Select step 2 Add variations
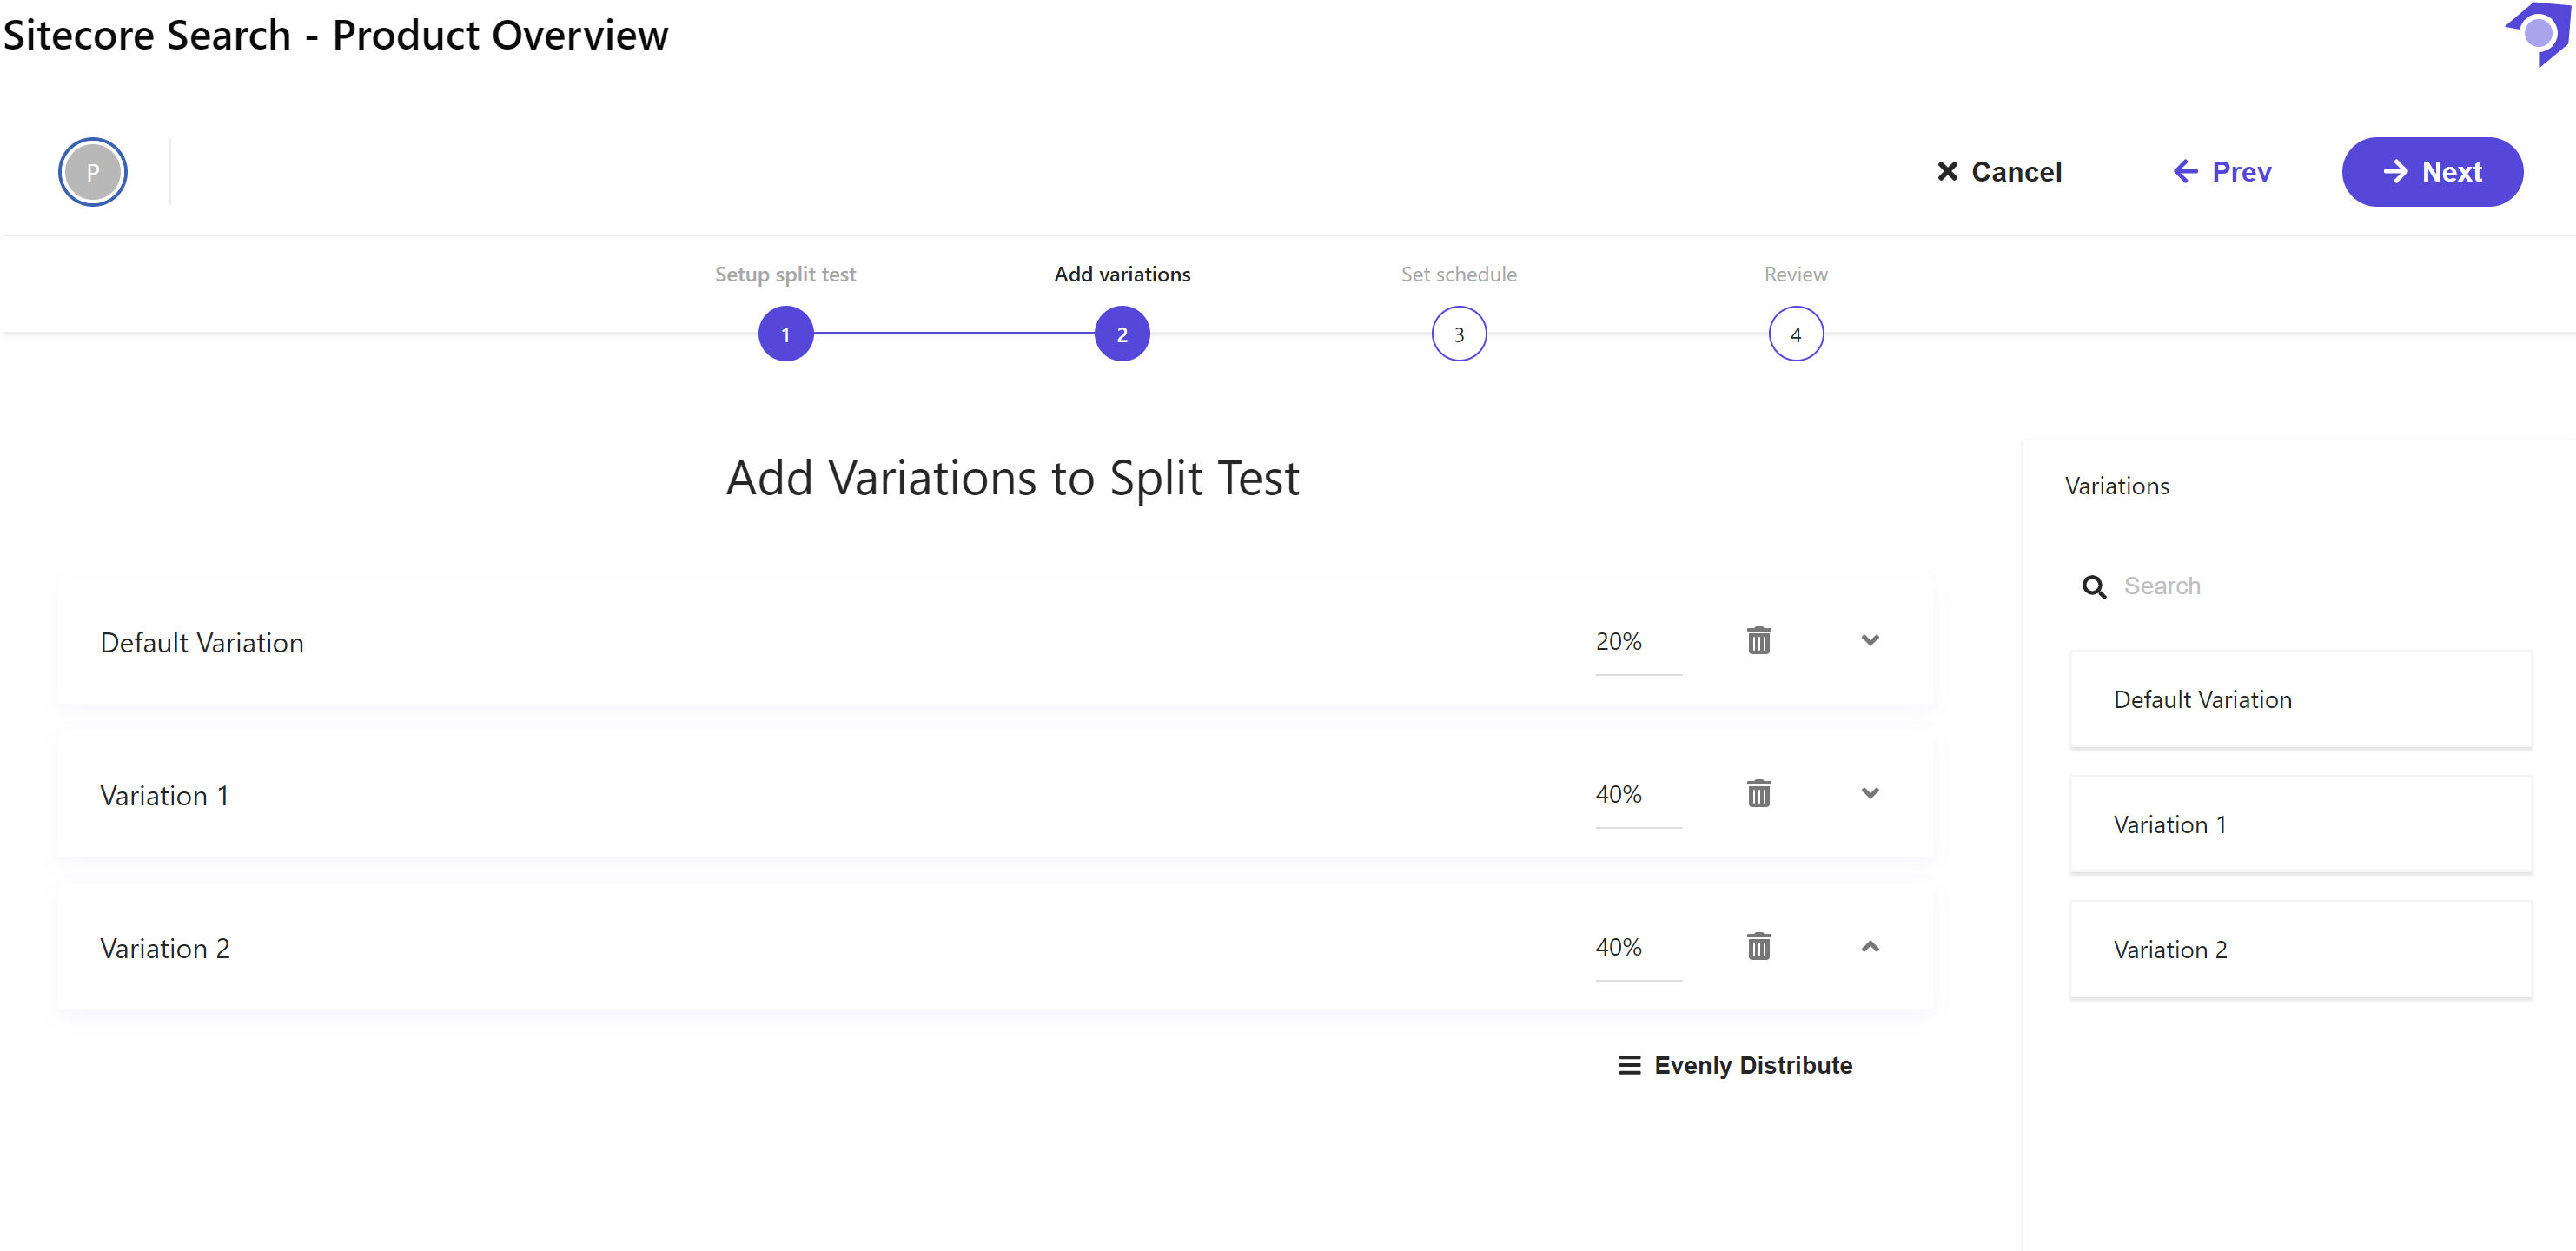Screen dimensions: 2576x1251 [1121, 334]
